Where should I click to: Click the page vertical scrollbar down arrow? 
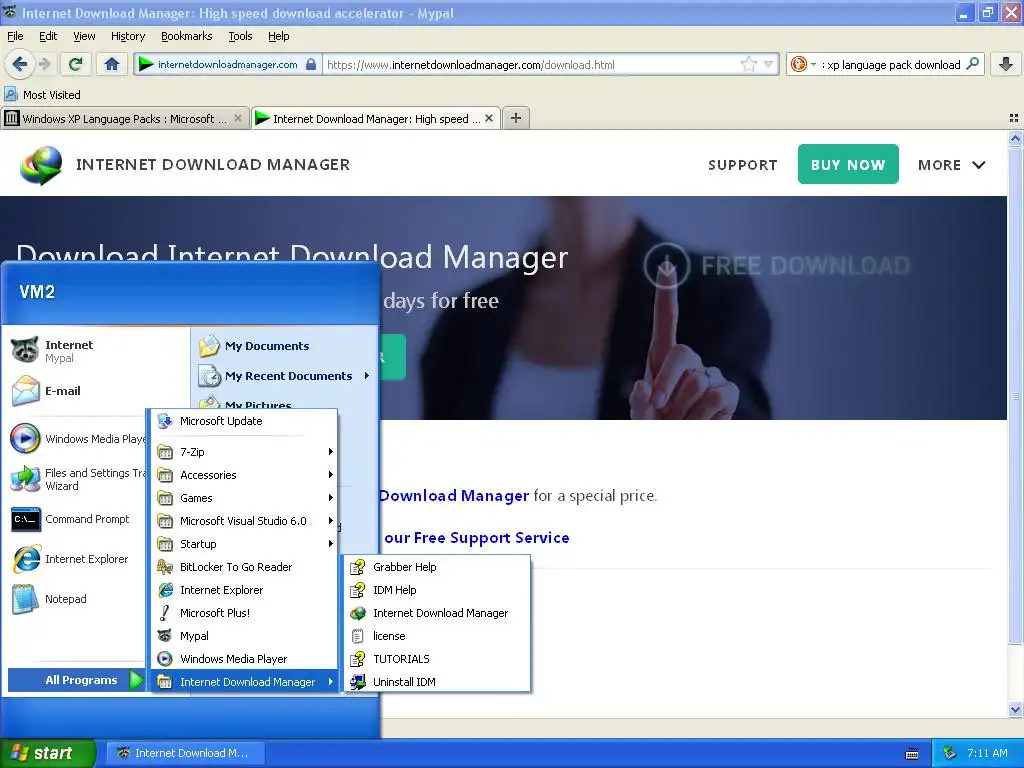point(1015,710)
